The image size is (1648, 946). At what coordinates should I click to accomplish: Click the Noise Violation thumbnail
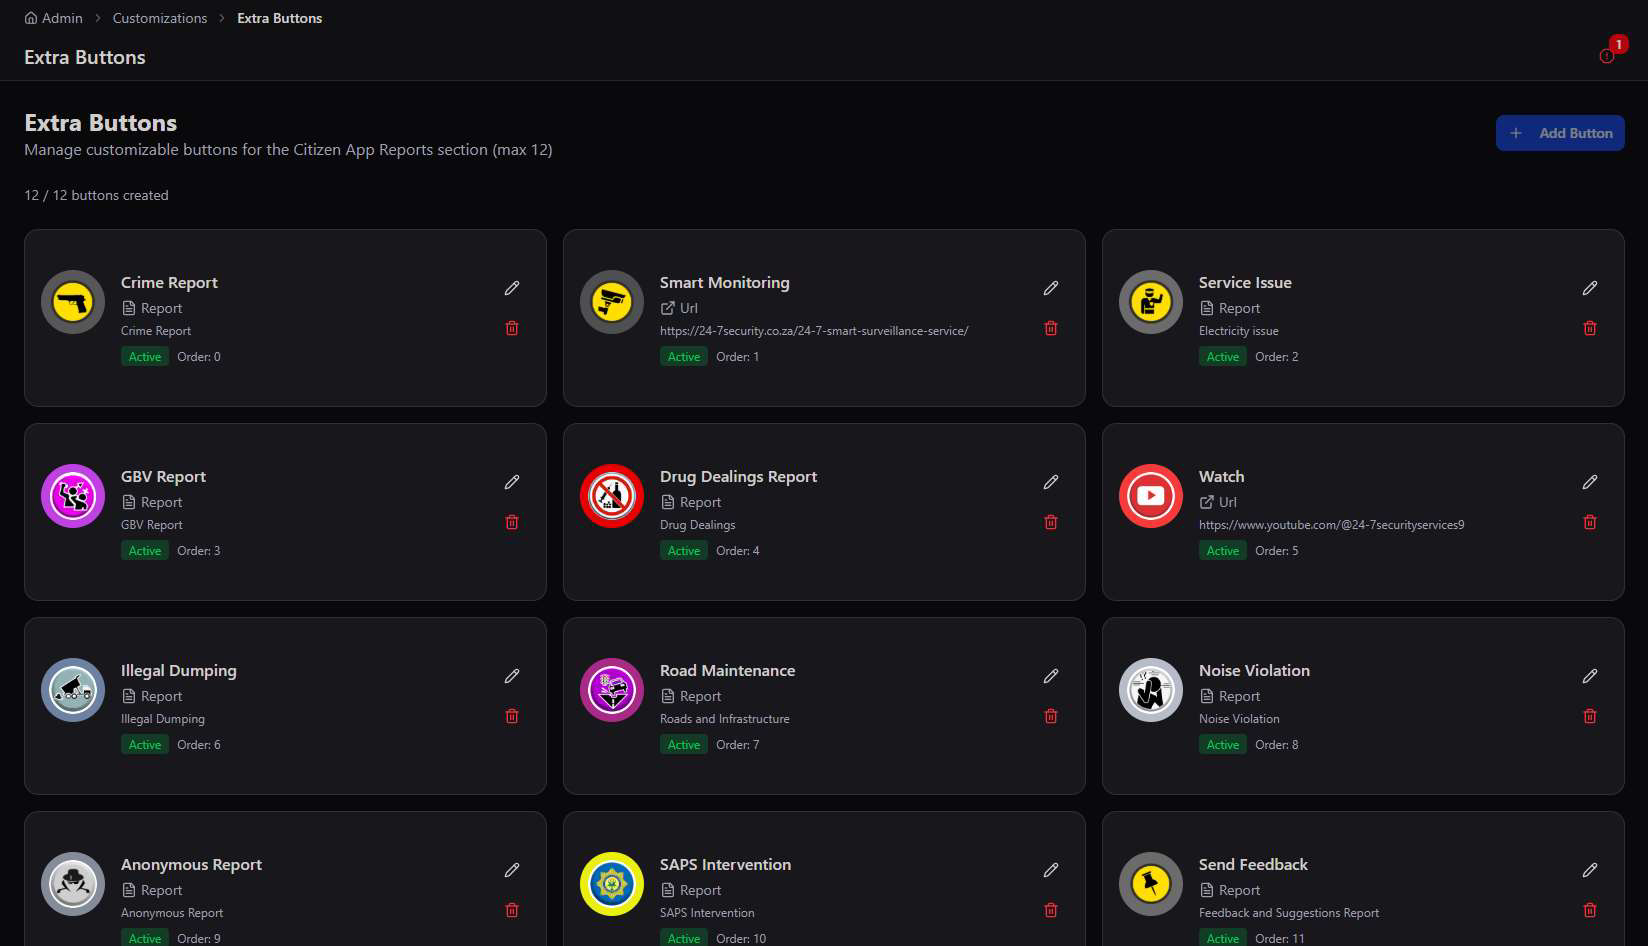1151,690
